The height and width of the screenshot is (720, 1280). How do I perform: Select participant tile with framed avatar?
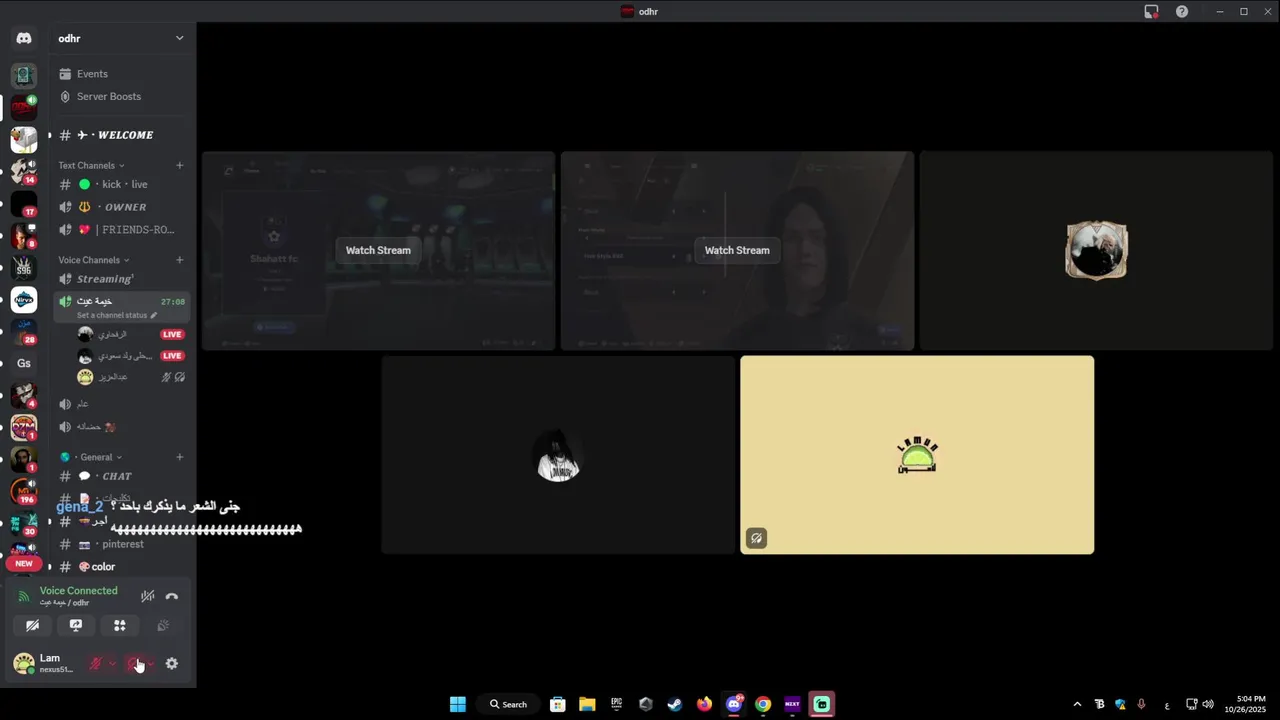(x=1096, y=251)
